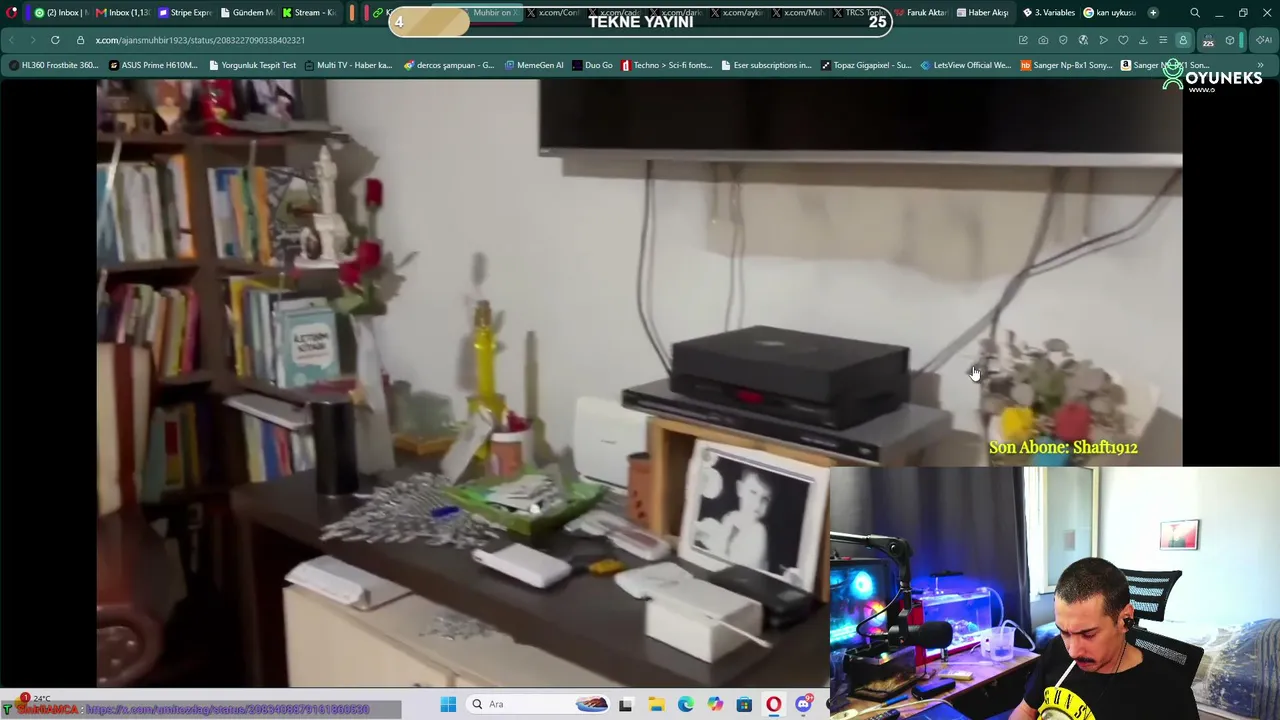Open a new tab with plus button
The image size is (1280, 720).
pos(1153,13)
